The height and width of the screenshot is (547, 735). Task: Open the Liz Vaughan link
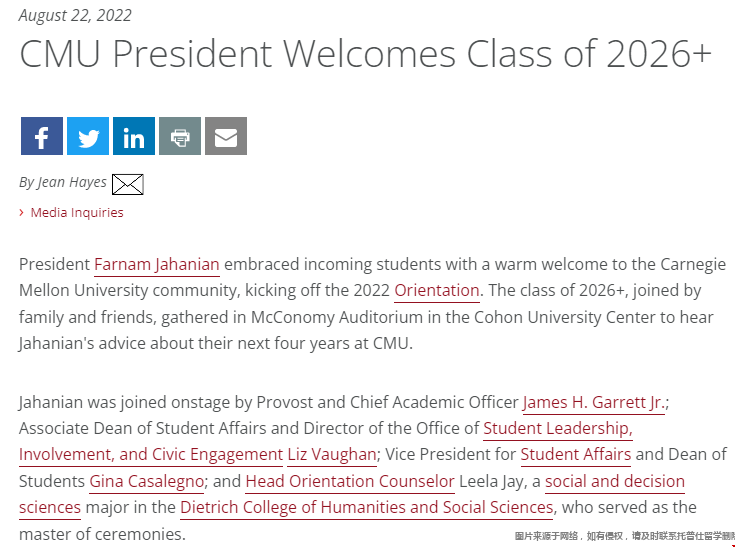(x=332, y=455)
